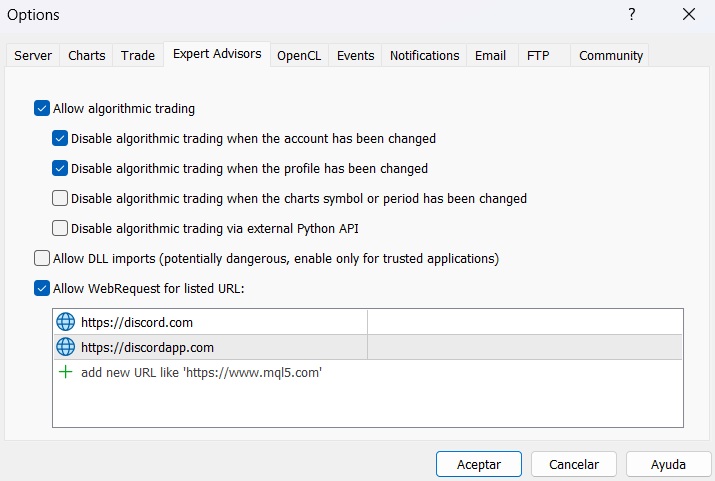Open the Community tab
715x481 pixels.
(610, 56)
